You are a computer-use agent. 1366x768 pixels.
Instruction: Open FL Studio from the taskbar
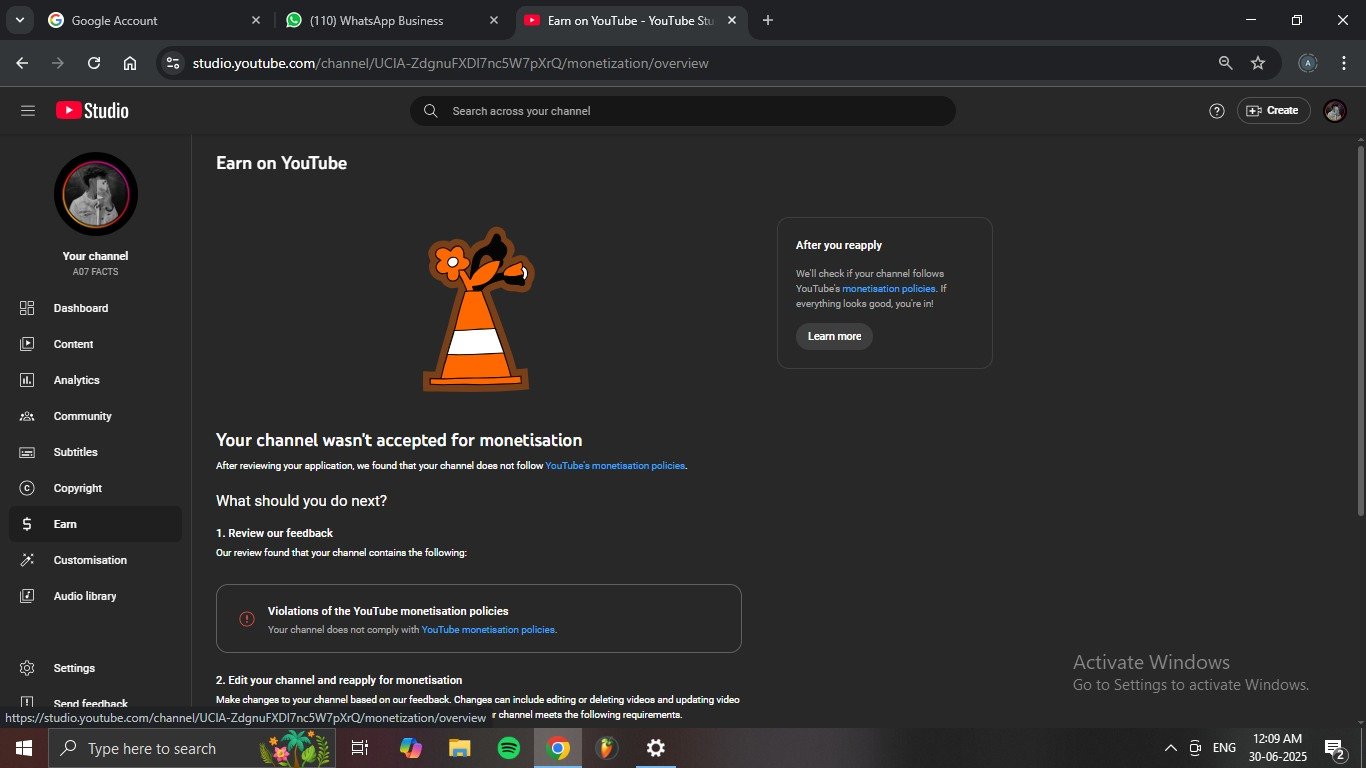[606, 748]
